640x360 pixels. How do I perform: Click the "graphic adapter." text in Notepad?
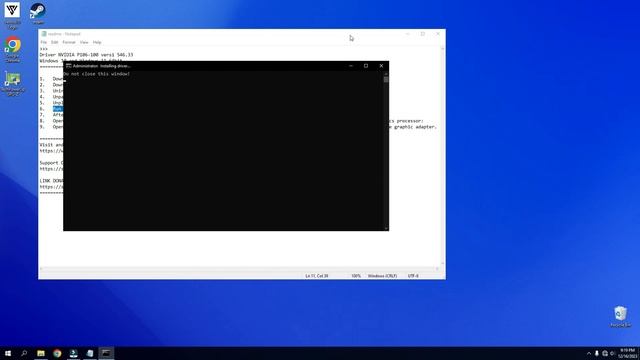coord(415,127)
